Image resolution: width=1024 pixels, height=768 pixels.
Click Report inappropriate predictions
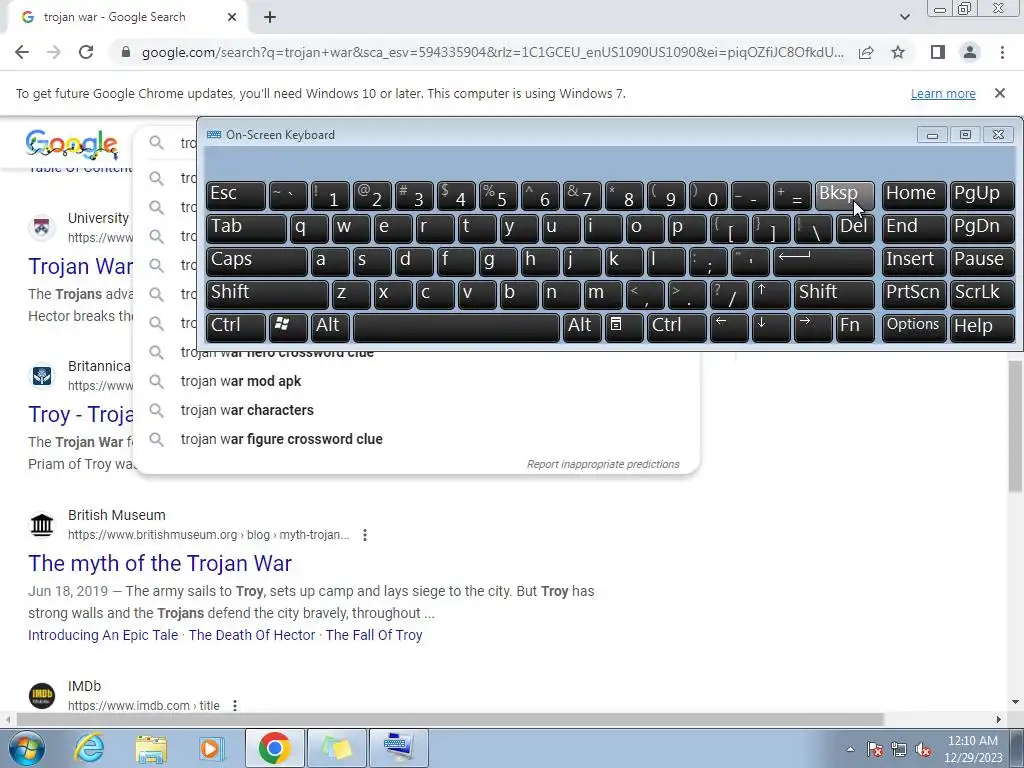point(603,464)
